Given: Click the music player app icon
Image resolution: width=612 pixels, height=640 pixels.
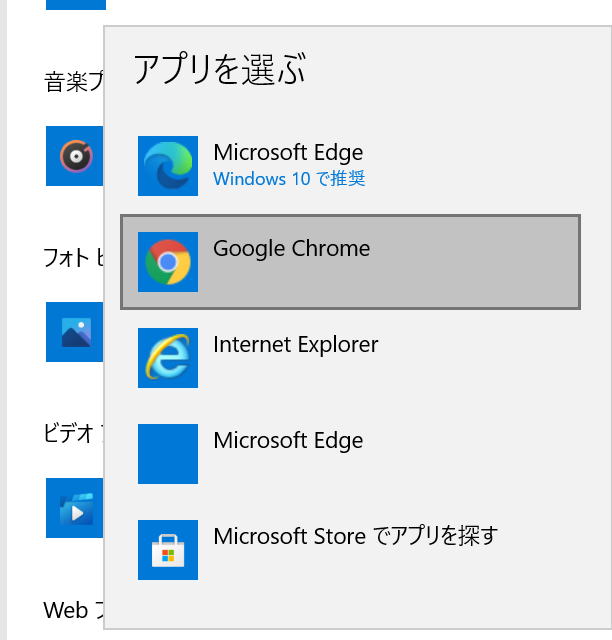Looking at the screenshot, I should pos(74,156).
